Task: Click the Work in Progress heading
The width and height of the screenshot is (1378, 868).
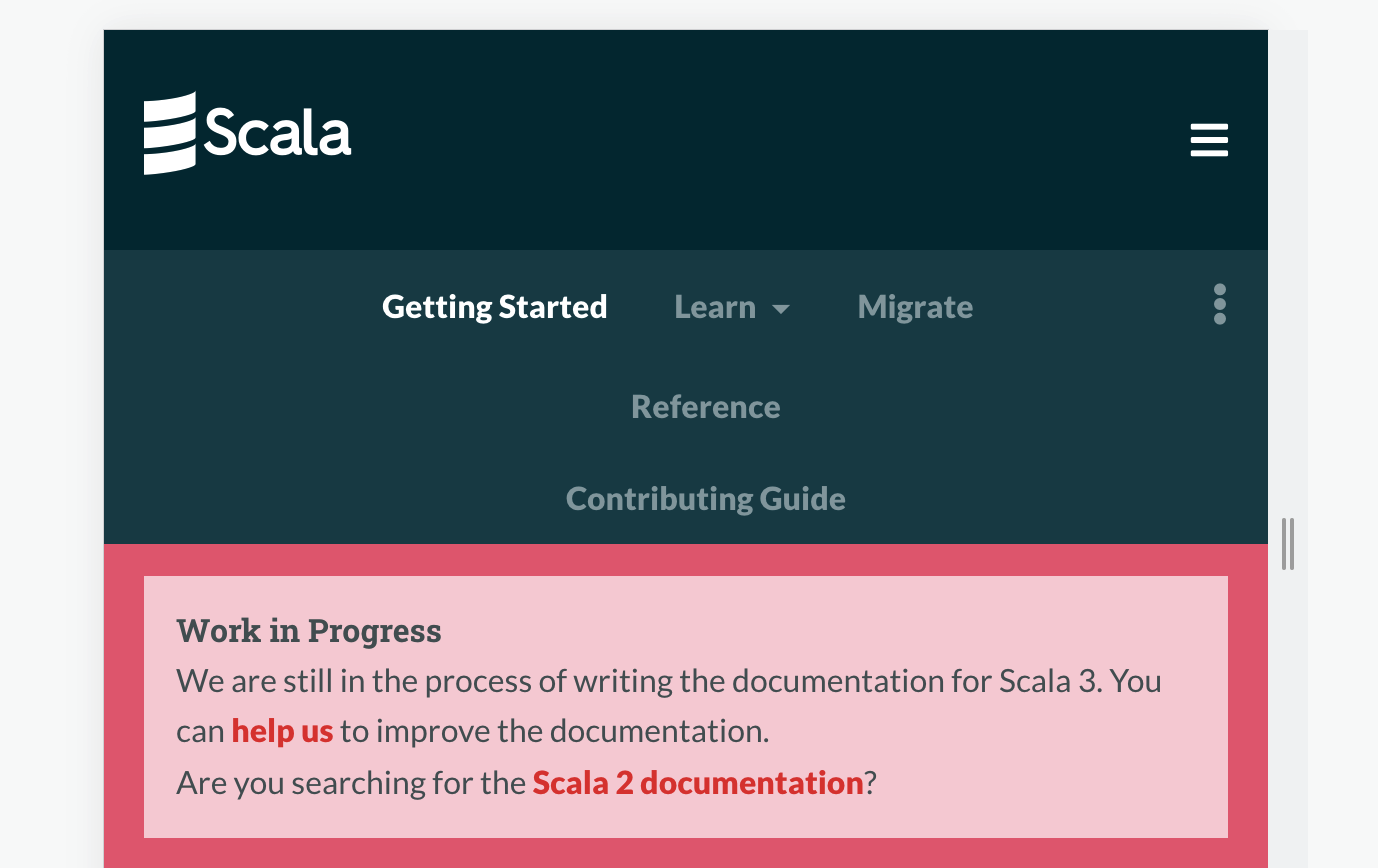Action: (x=309, y=631)
